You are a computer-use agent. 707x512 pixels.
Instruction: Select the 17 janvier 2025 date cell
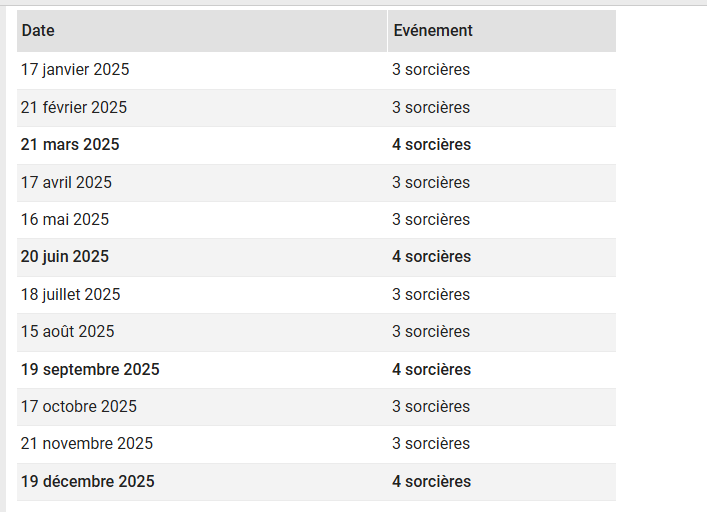(x=75, y=70)
